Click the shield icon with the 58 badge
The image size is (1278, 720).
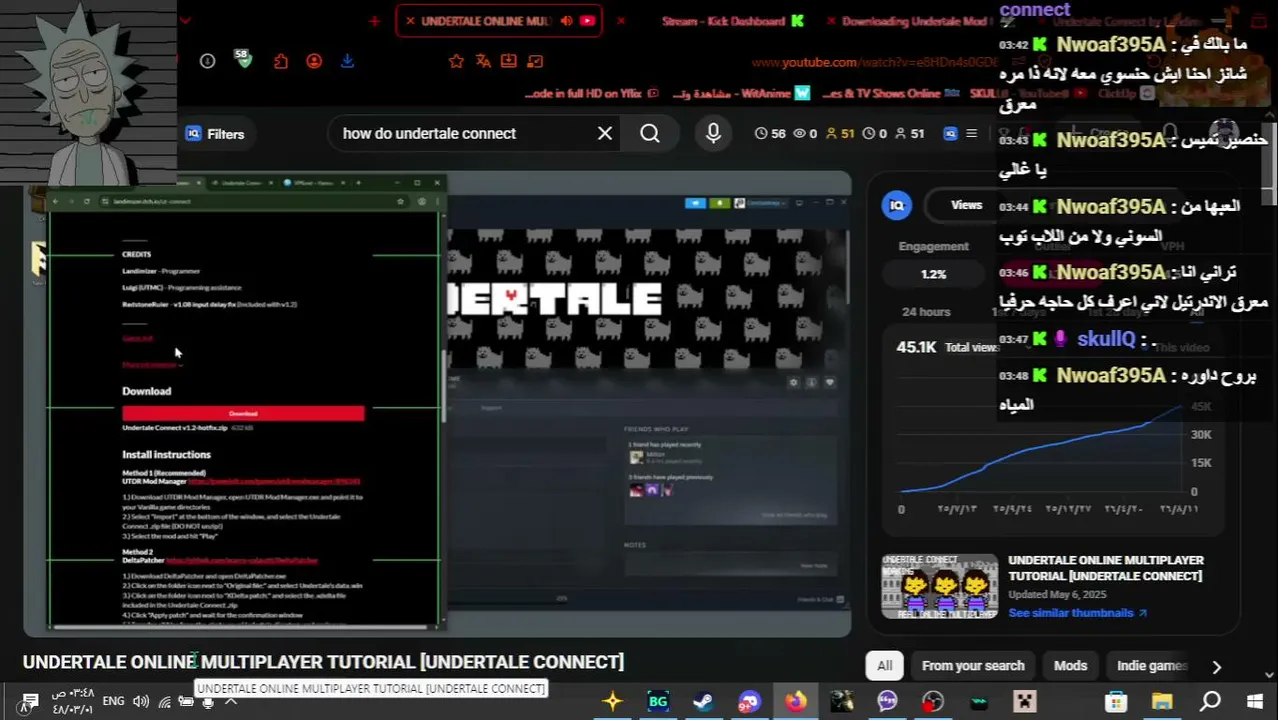click(243, 59)
